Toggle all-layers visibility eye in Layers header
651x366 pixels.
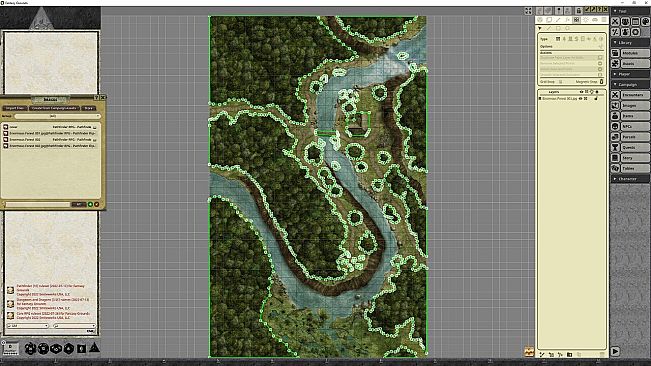581,92
